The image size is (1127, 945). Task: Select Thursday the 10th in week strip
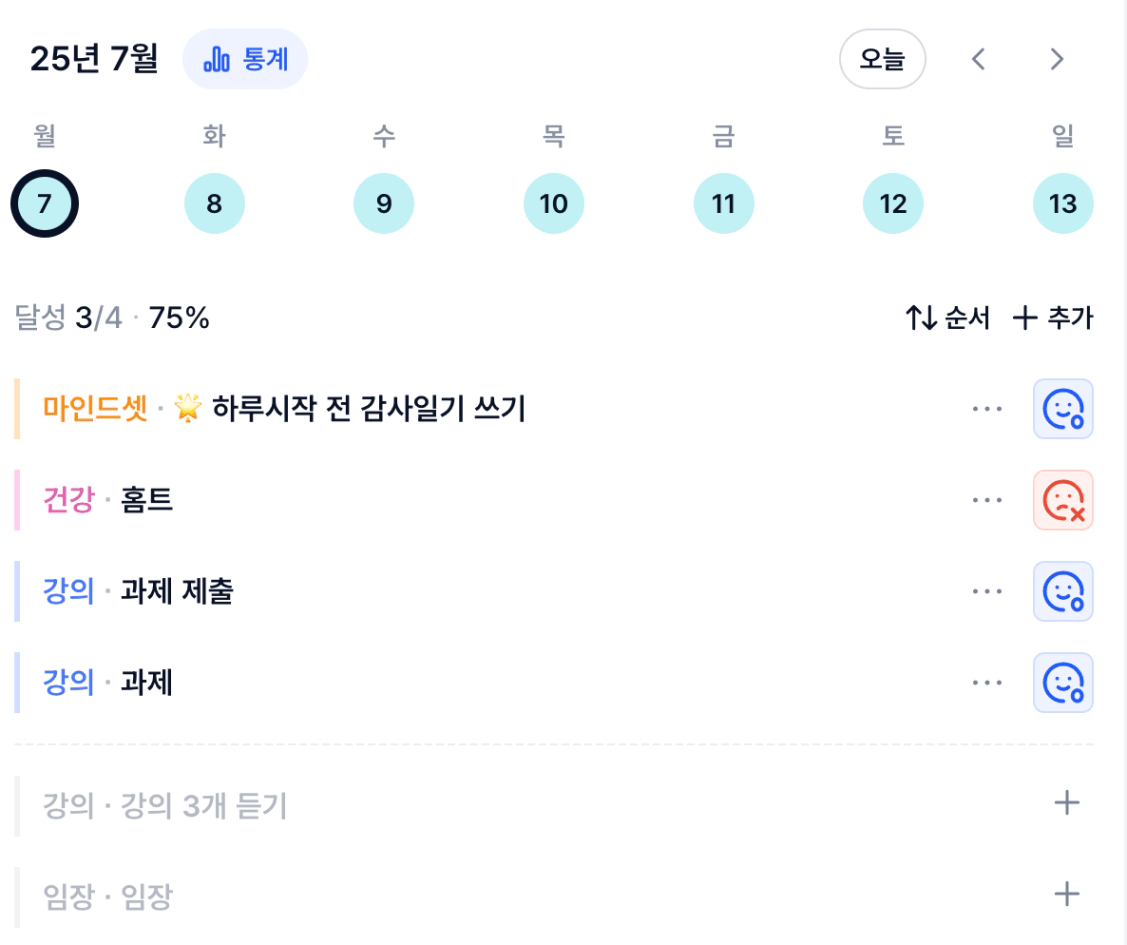(x=553, y=203)
